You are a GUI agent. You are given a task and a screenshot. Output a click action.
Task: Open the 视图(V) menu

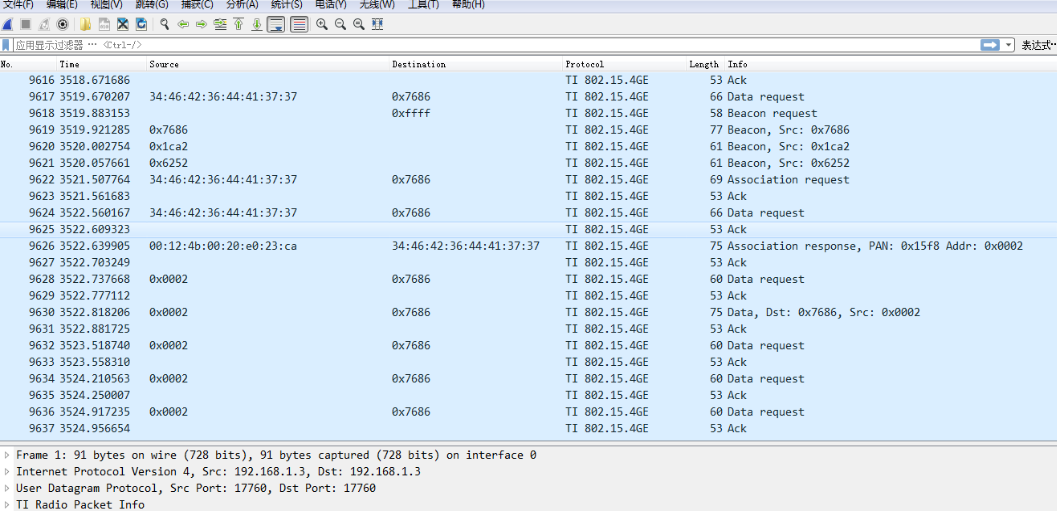click(107, 5)
